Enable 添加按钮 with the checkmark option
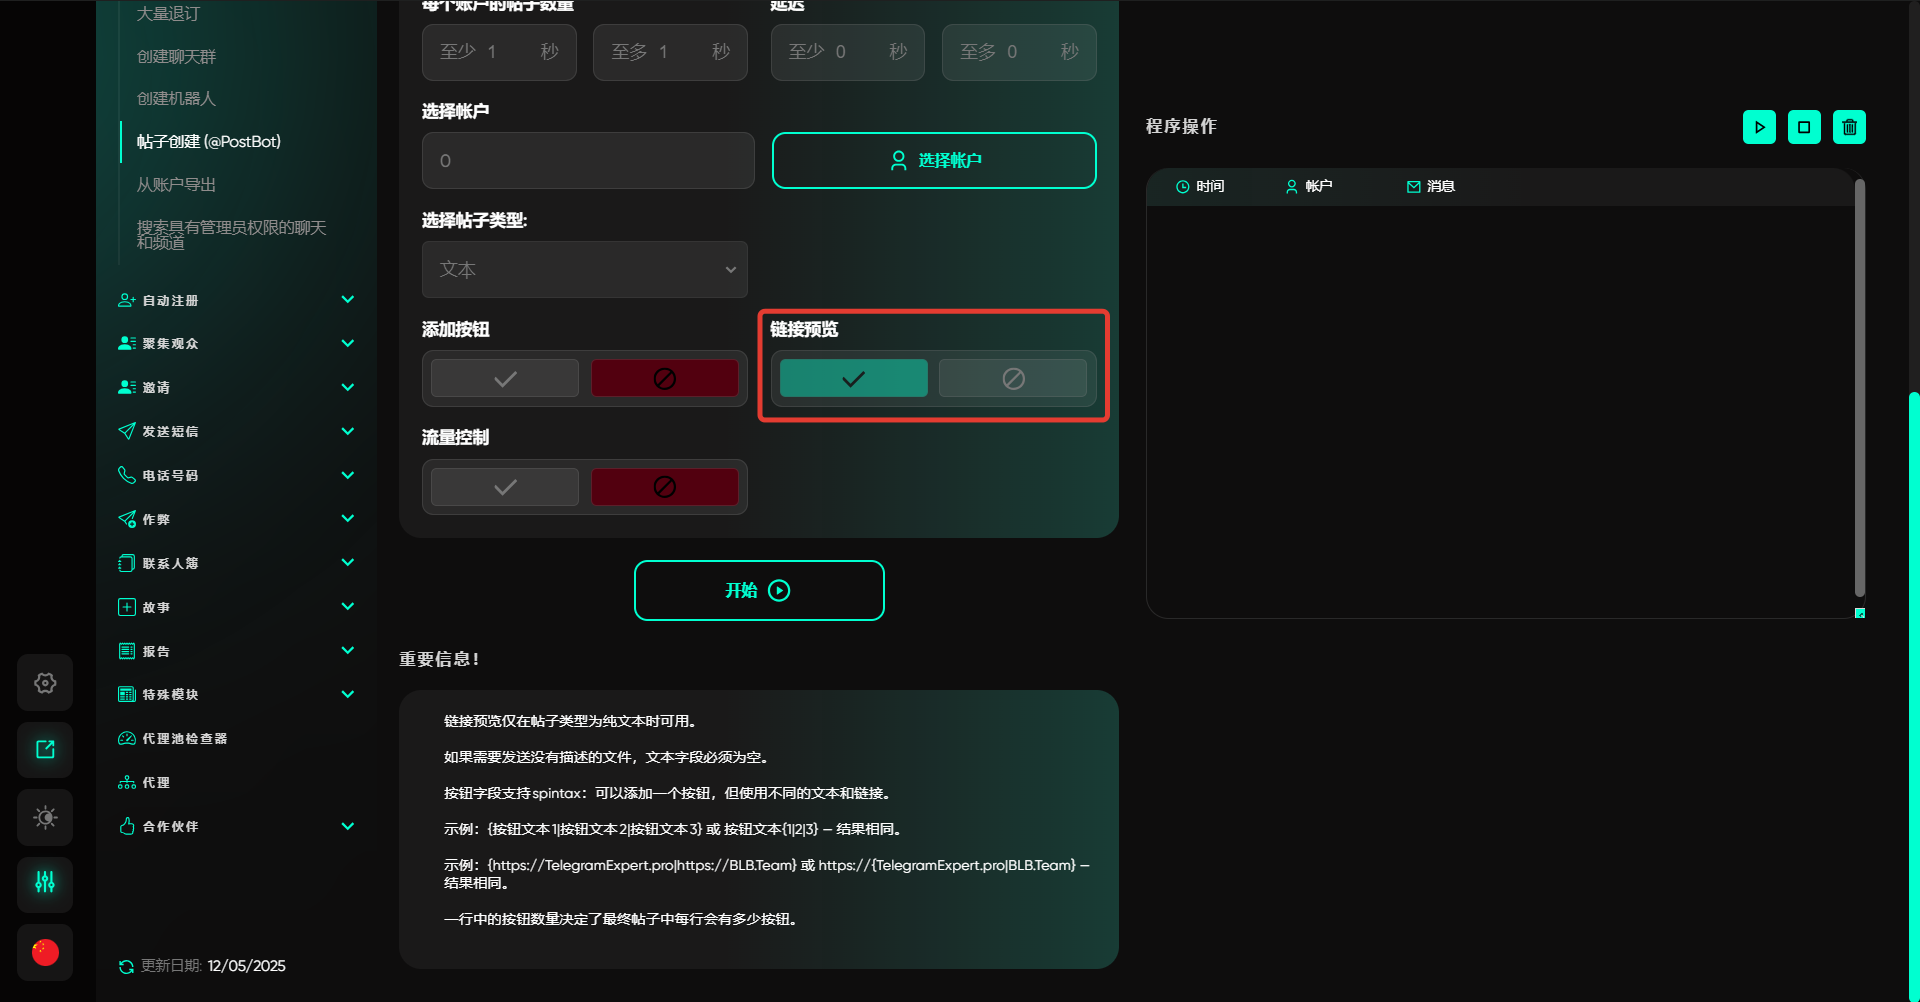The height and width of the screenshot is (1002, 1920). coord(505,379)
